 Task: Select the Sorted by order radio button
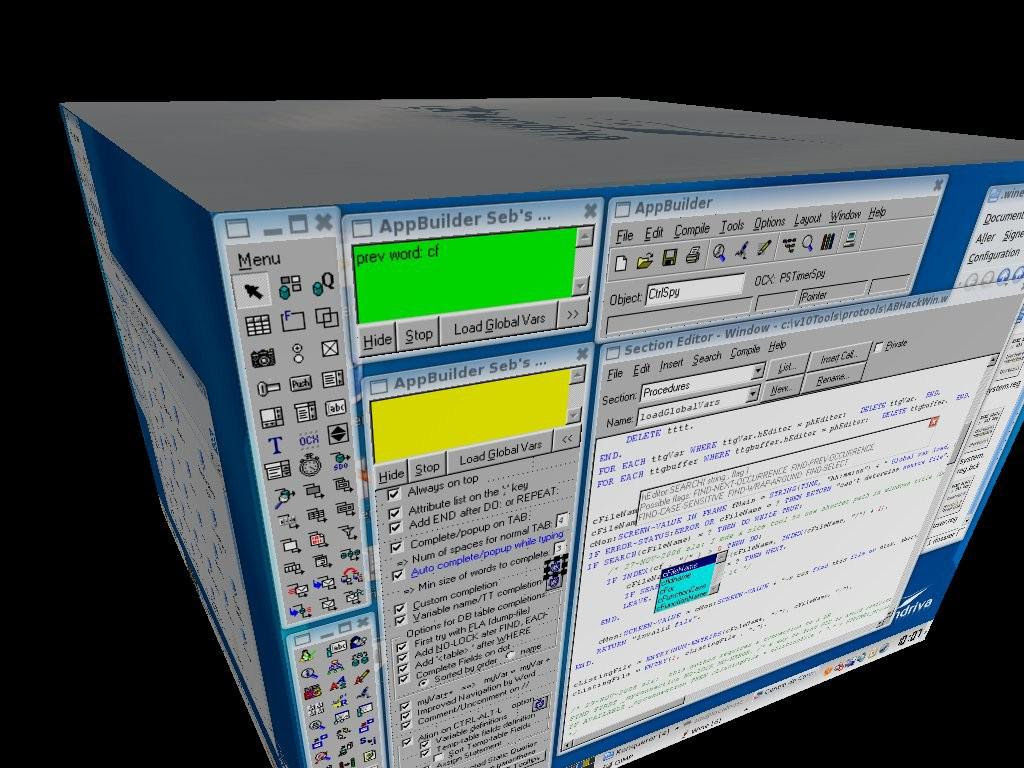424,681
